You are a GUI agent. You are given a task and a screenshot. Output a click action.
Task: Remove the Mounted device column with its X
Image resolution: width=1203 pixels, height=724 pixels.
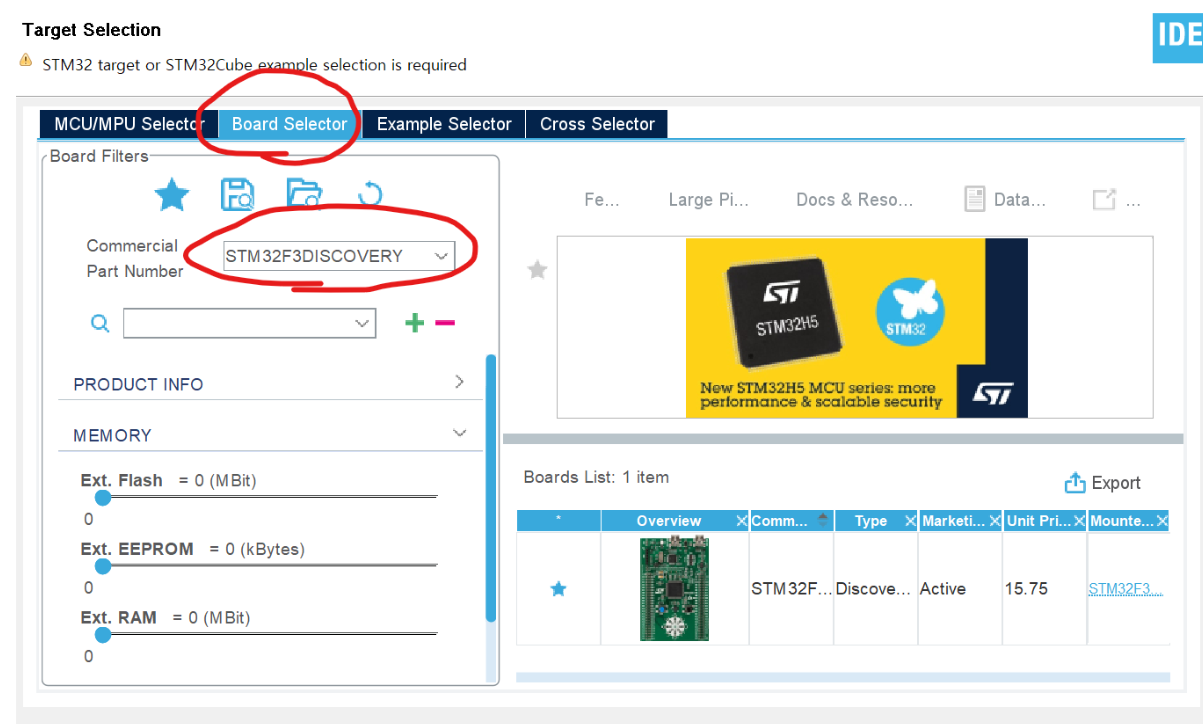1162,521
